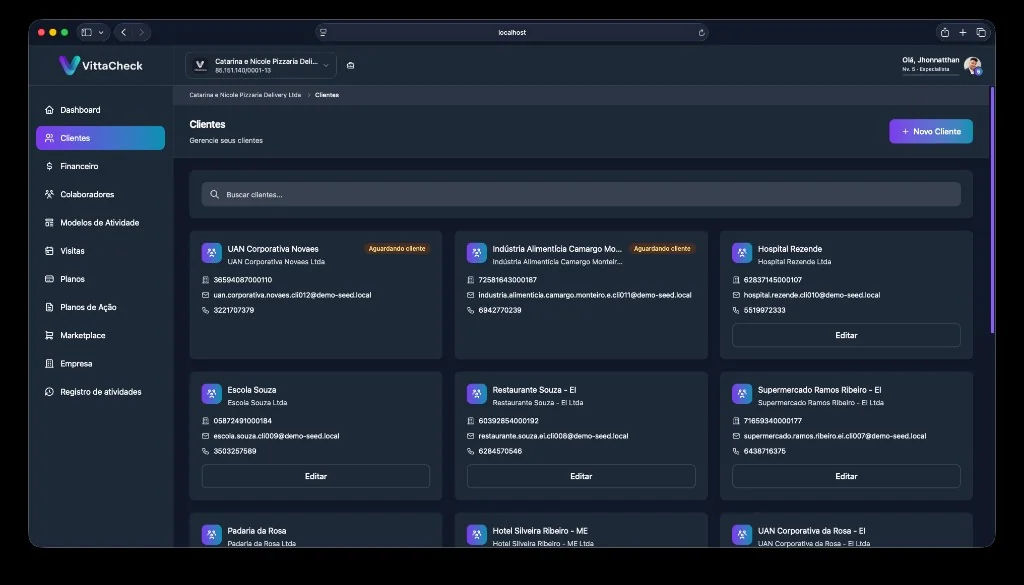This screenshot has width=1024, height=585.
Task: Click the Registro de atividades history icon
Action: point(49,392)
